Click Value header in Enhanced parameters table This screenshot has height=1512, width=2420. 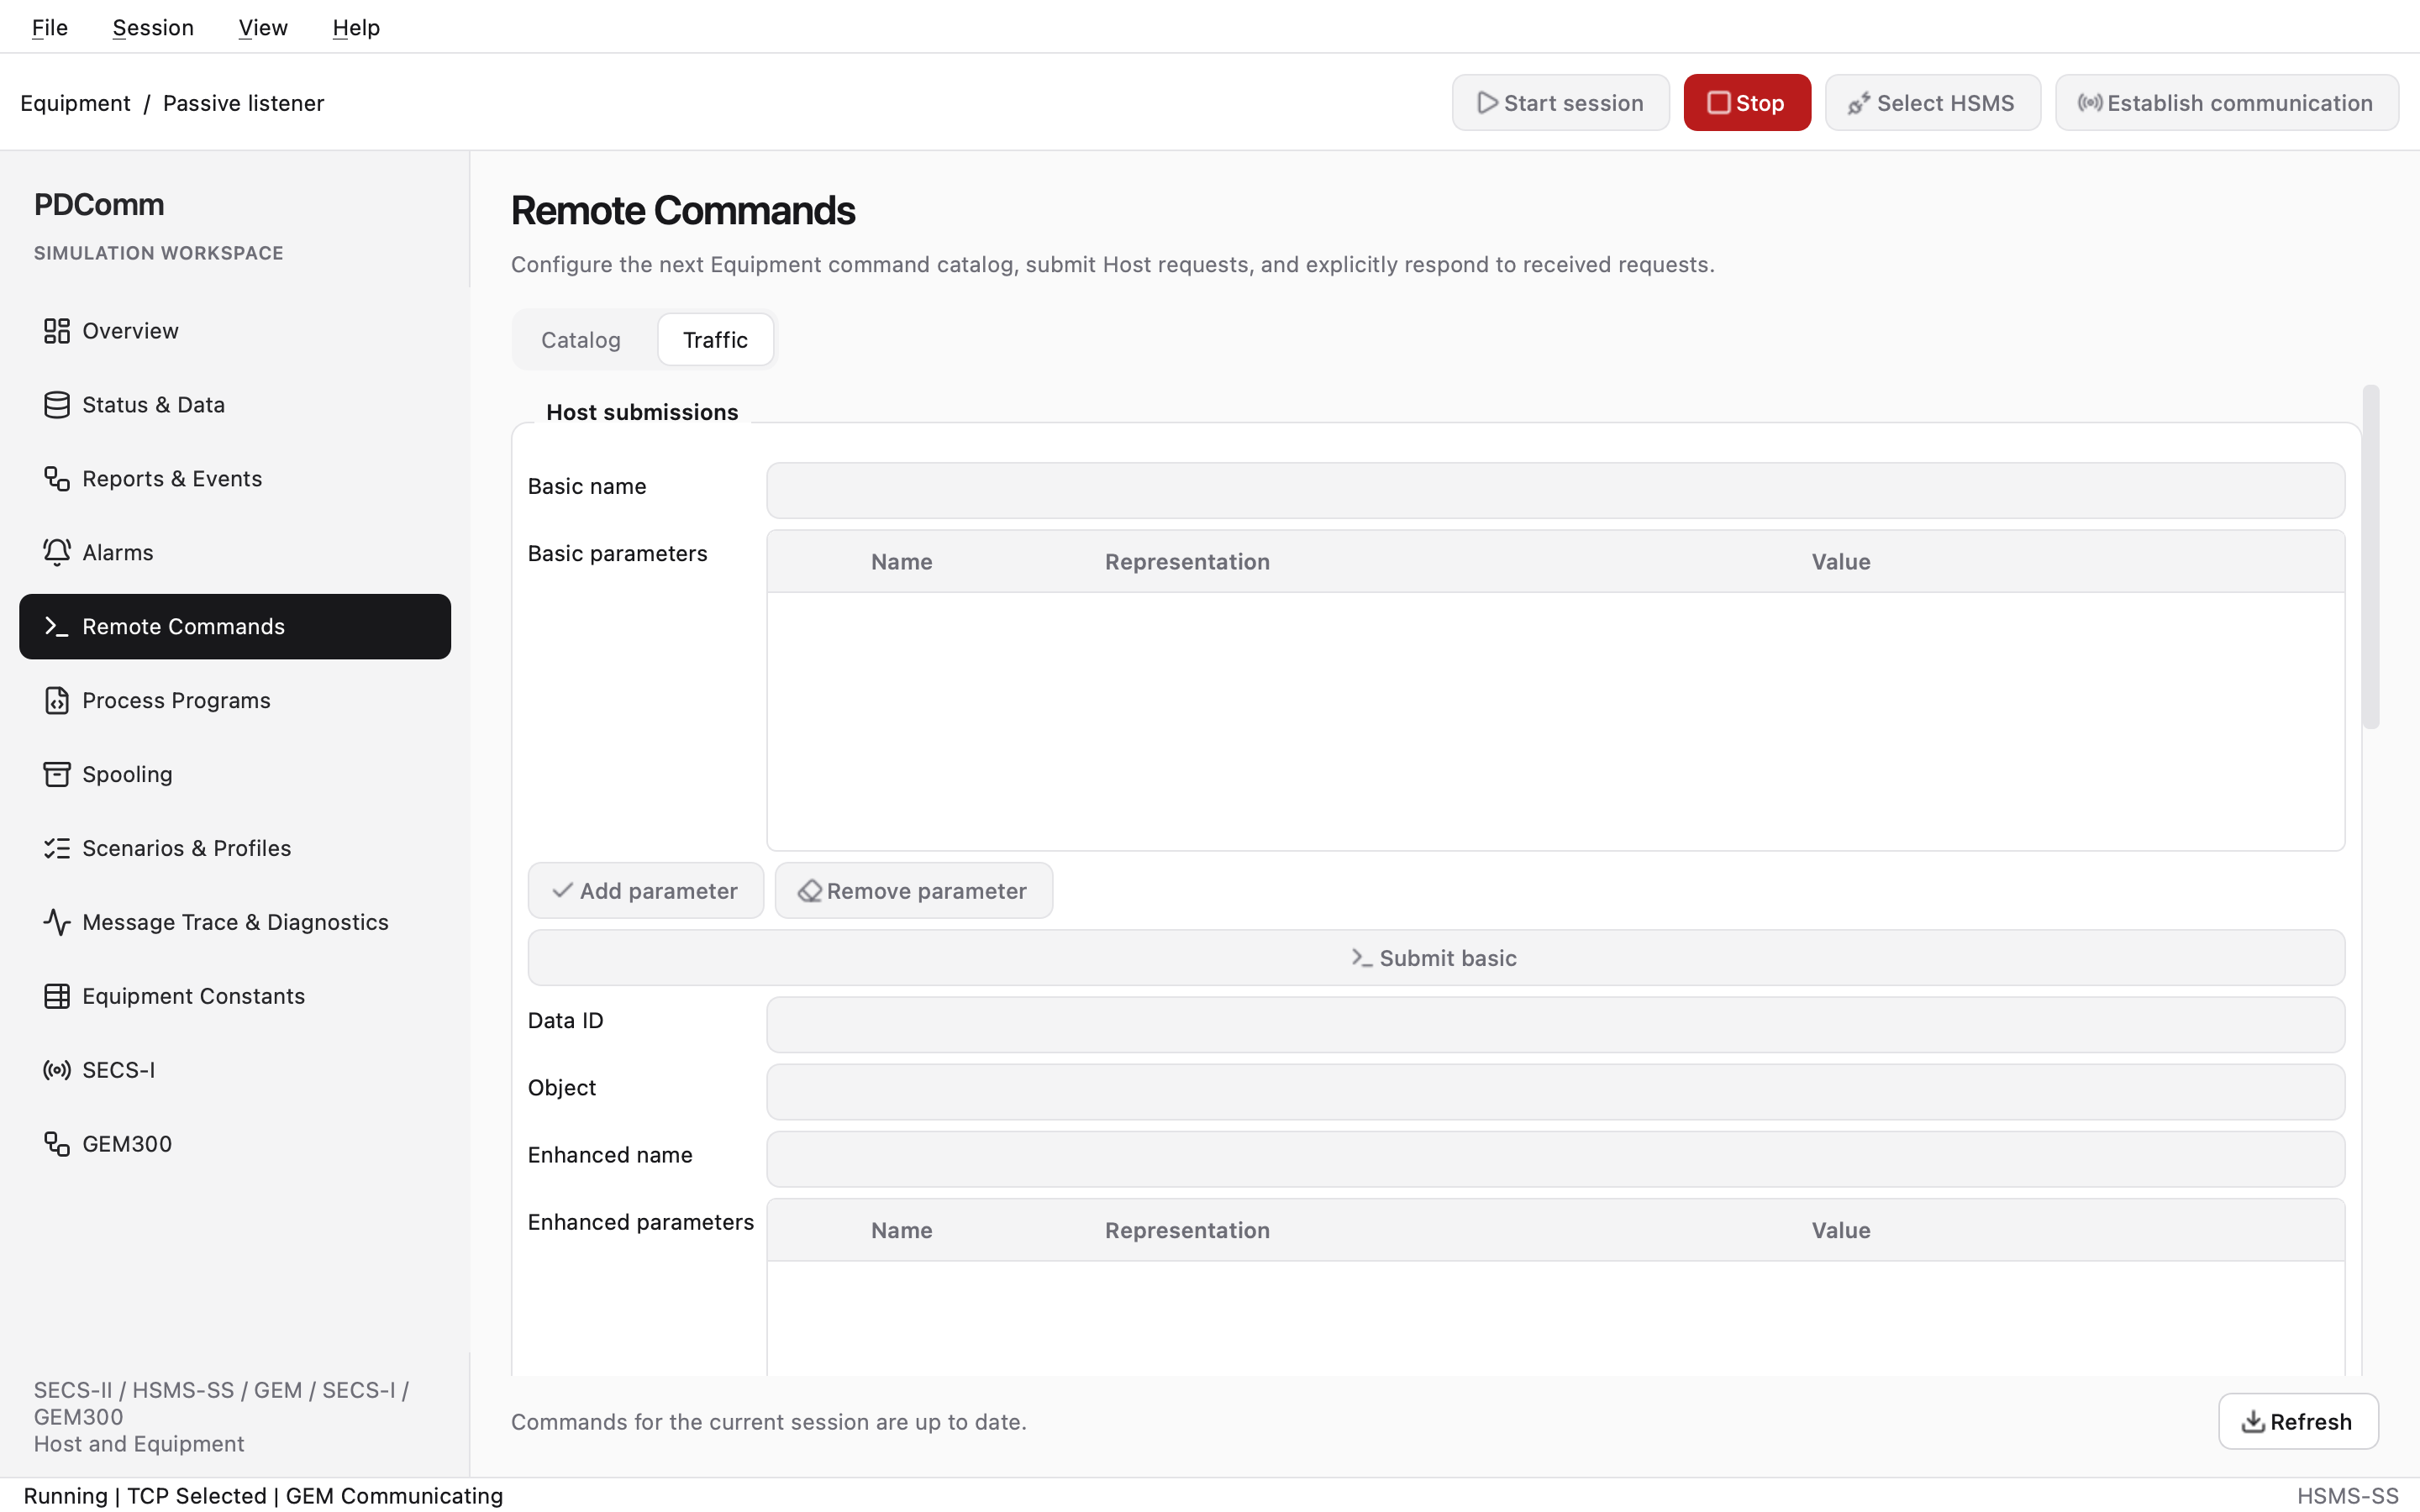tap(1841, 1231)
